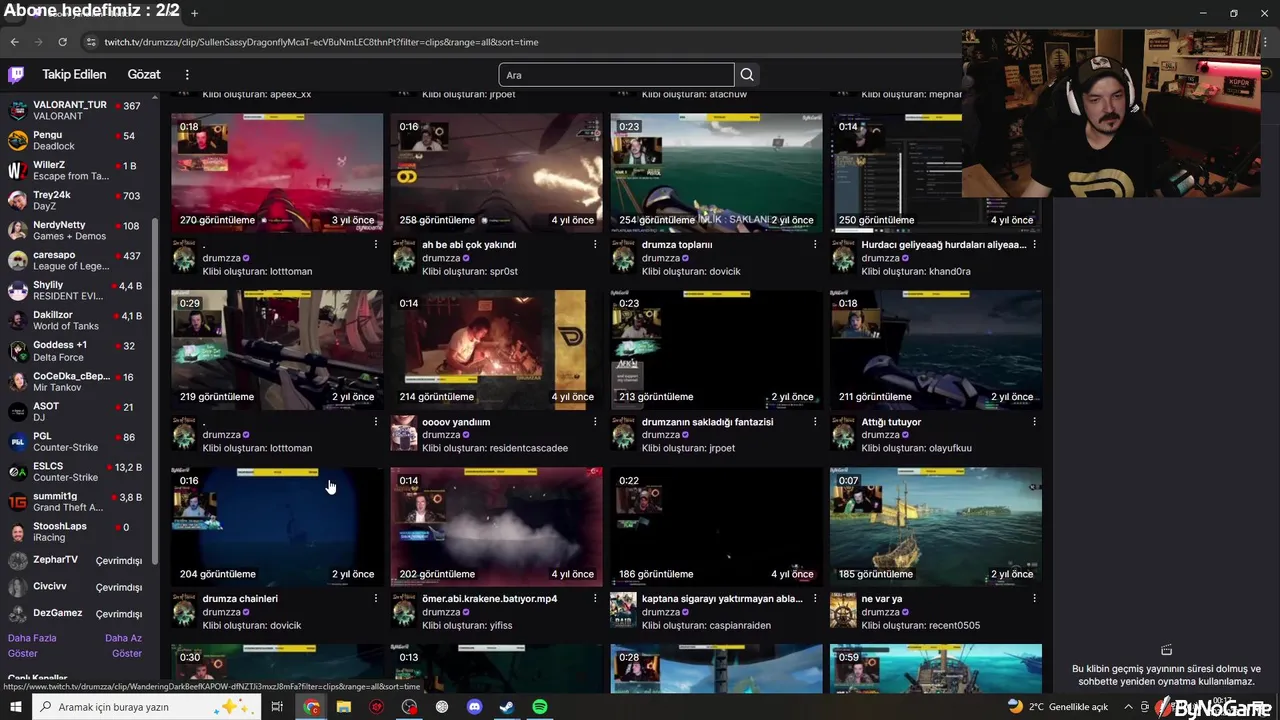The image size is (1280, 720).
Task: Show hidden system tray icons chevron
Action: click(1130, 707)
